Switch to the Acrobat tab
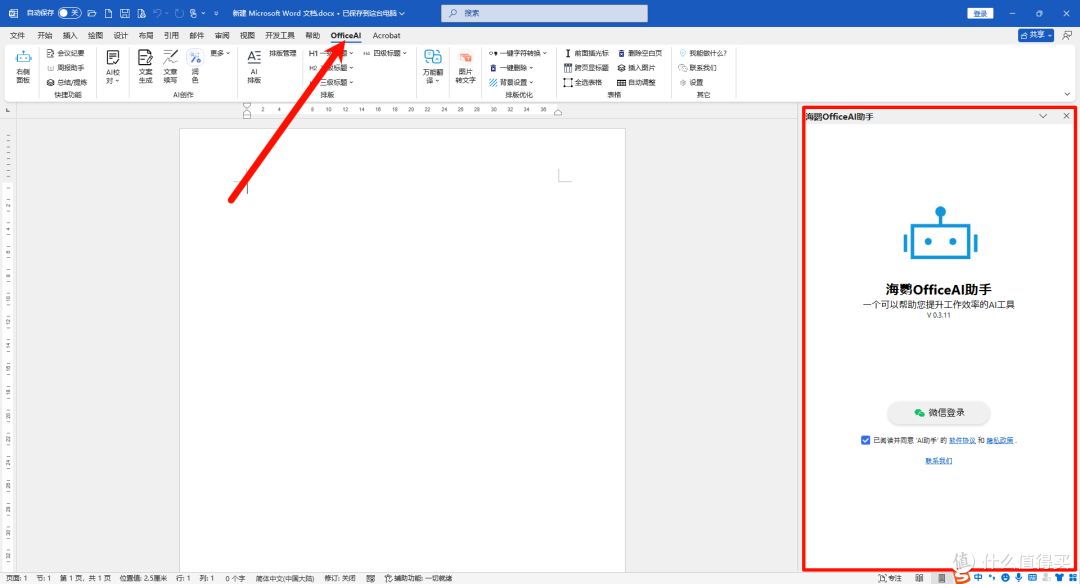The image size is (1080, 584). coord(386,35)
